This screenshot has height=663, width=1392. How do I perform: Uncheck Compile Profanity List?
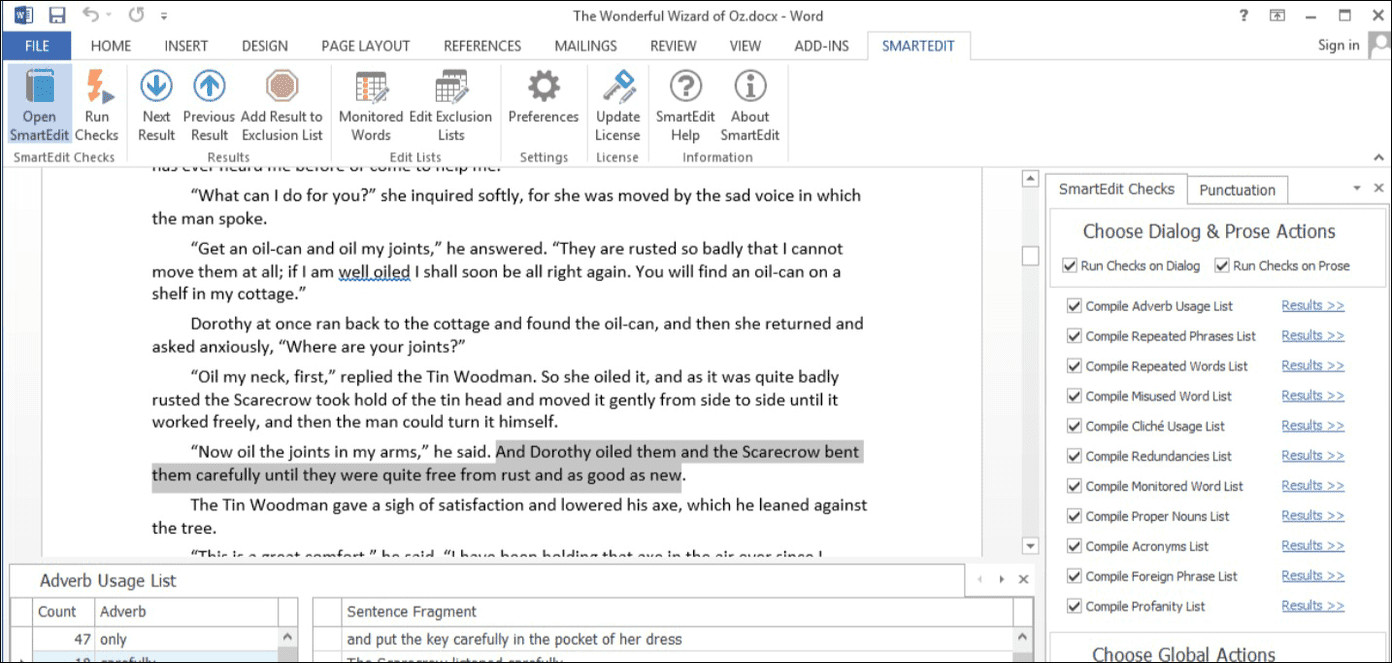click(x=1074, y=606)
